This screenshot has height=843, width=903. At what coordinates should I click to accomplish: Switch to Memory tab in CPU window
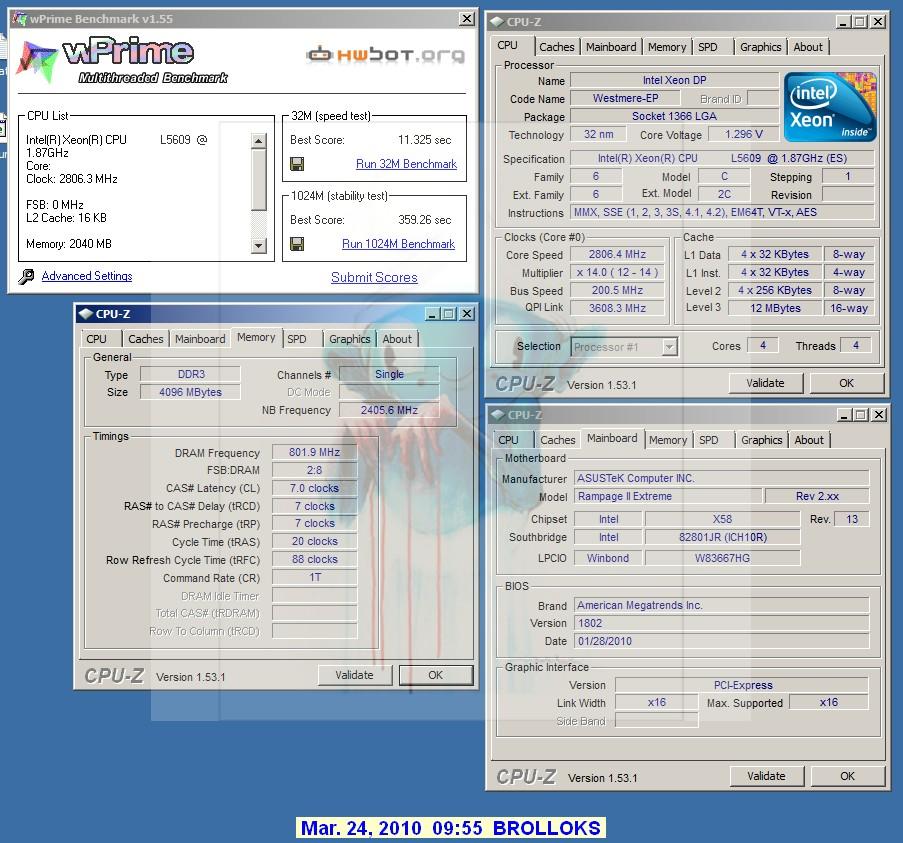tap(667, 47)
